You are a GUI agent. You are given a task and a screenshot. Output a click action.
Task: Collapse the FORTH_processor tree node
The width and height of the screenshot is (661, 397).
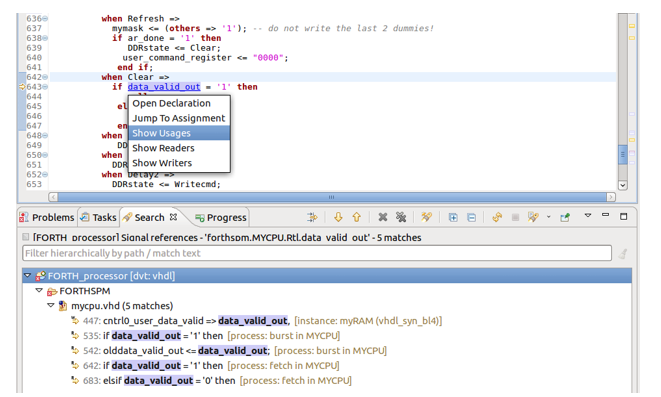coord(28,276)
